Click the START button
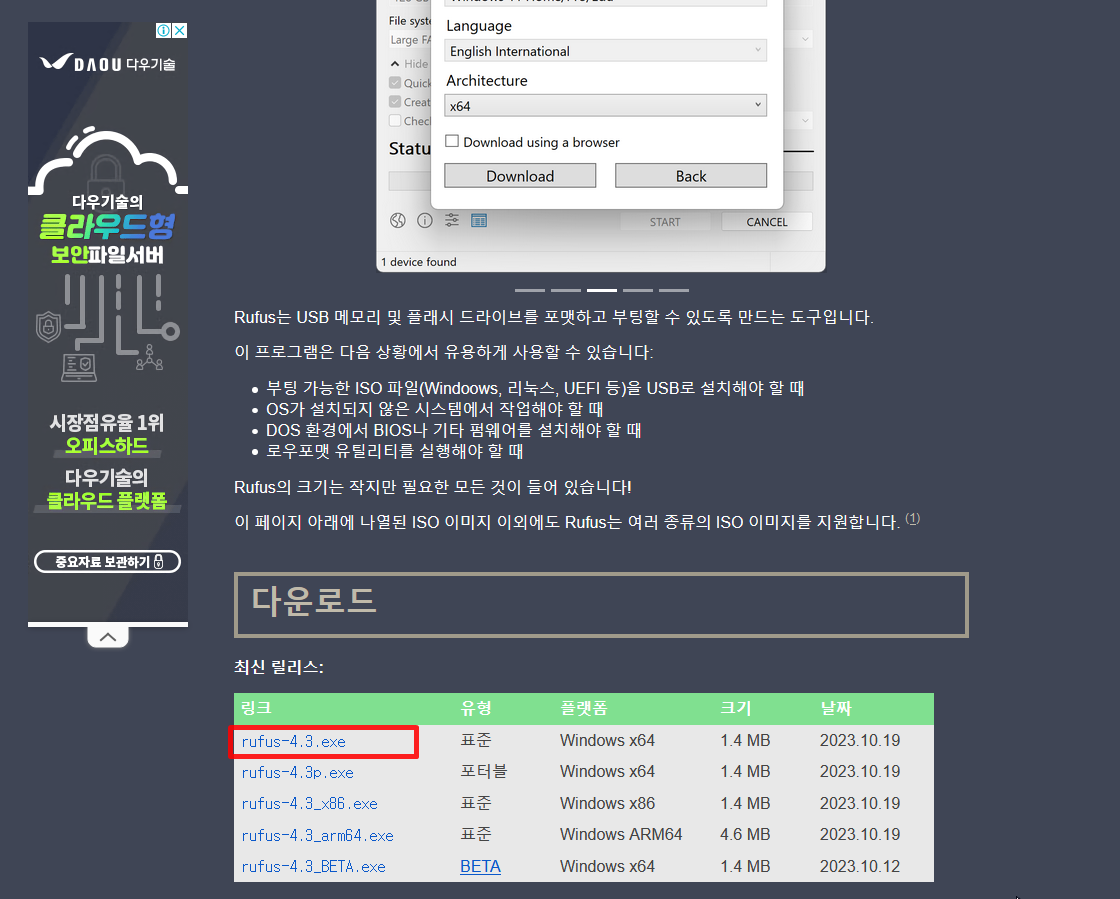This screenshot has width=1120, height=899. [665, 222]
